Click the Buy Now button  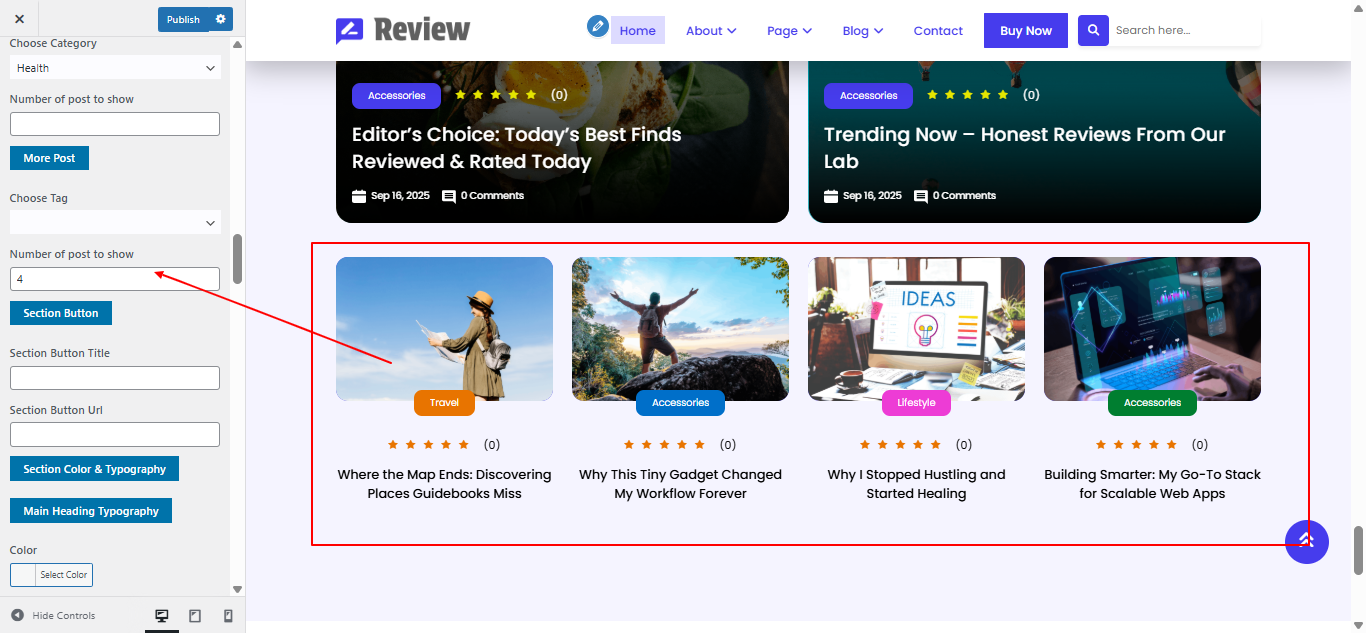coord(1026,31)
